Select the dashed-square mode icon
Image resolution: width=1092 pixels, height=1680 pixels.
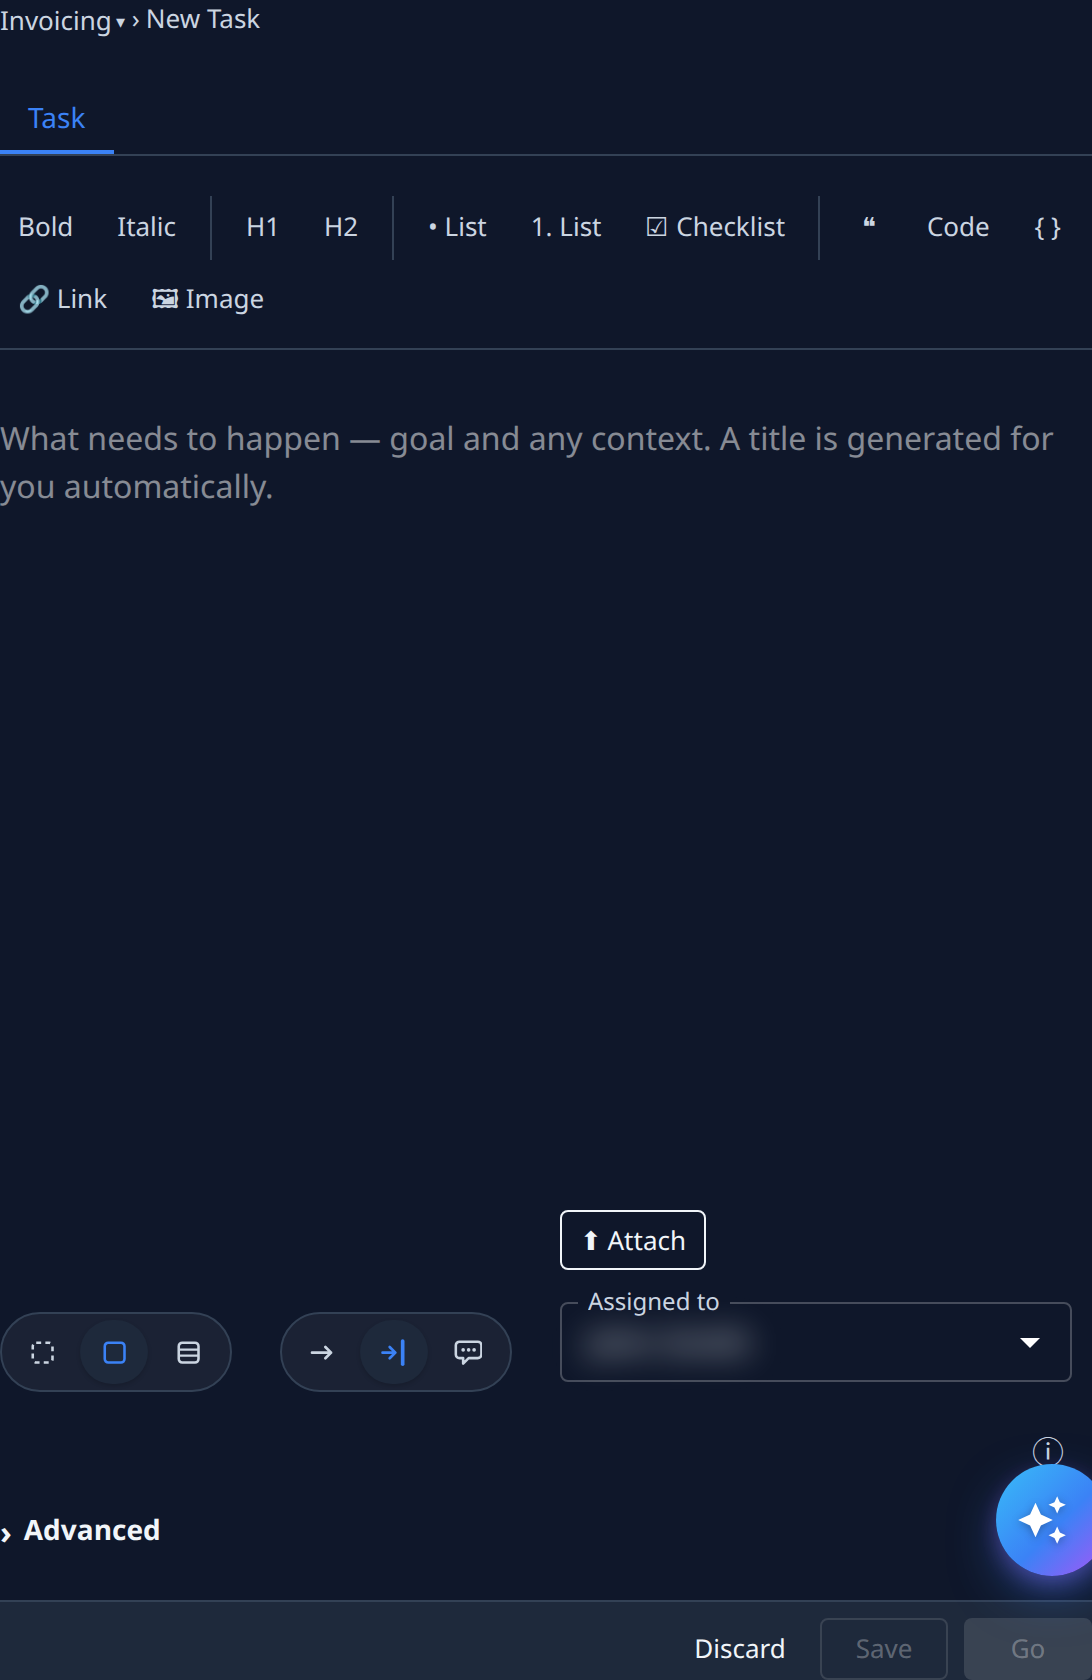pos(43,1352)
